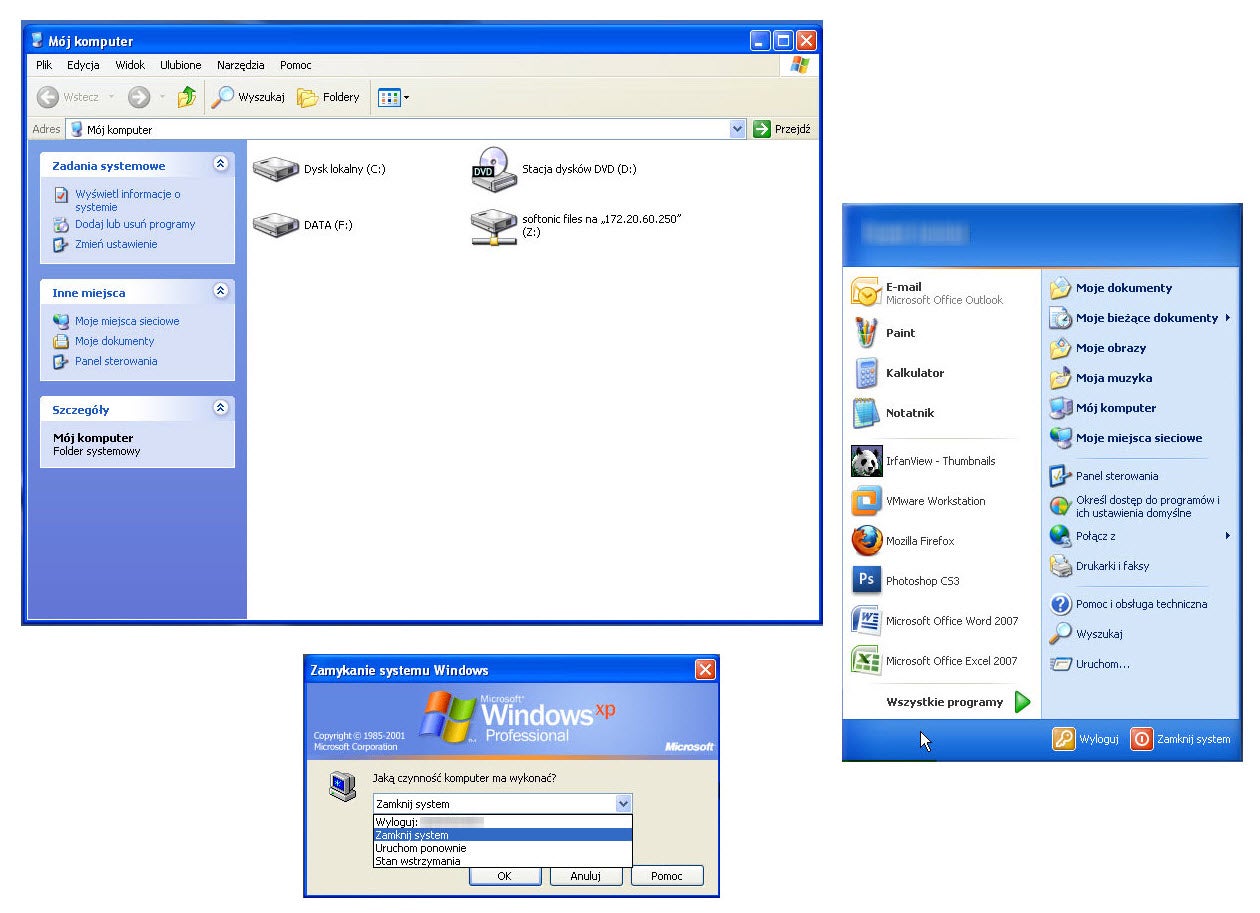Open Dysk lokalny (C:) drive icon
Screen dimensions: 1260x913
[x=276, y=169]
